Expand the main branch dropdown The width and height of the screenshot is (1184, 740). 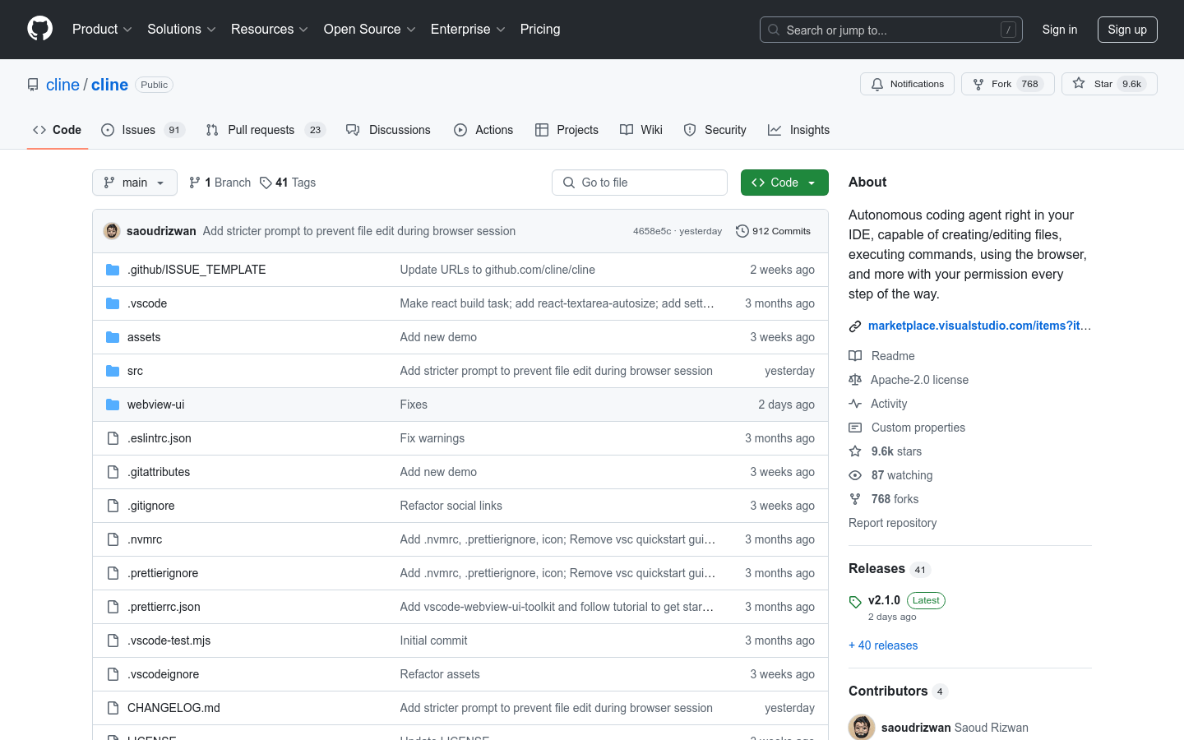pos(134,183)
